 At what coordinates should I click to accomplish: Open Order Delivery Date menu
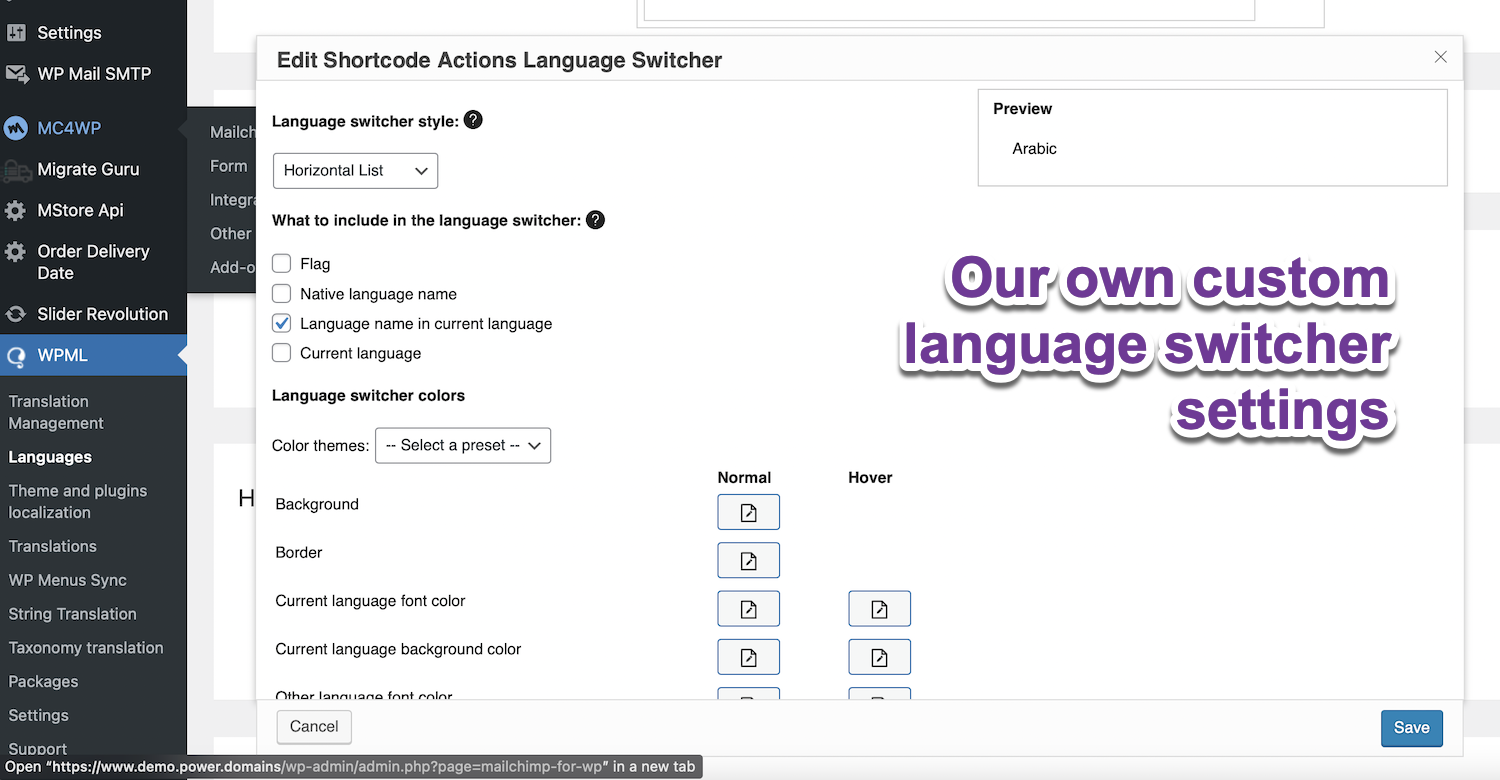point(93,262)
